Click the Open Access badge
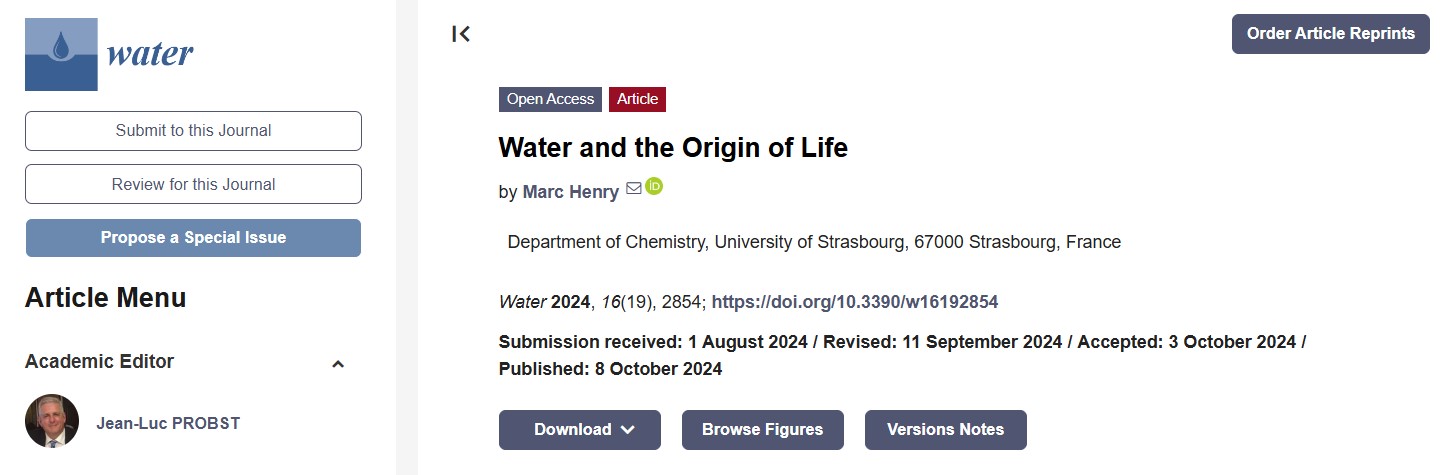The width and height of the screenshot is (1441, 475). coord(550,99)
